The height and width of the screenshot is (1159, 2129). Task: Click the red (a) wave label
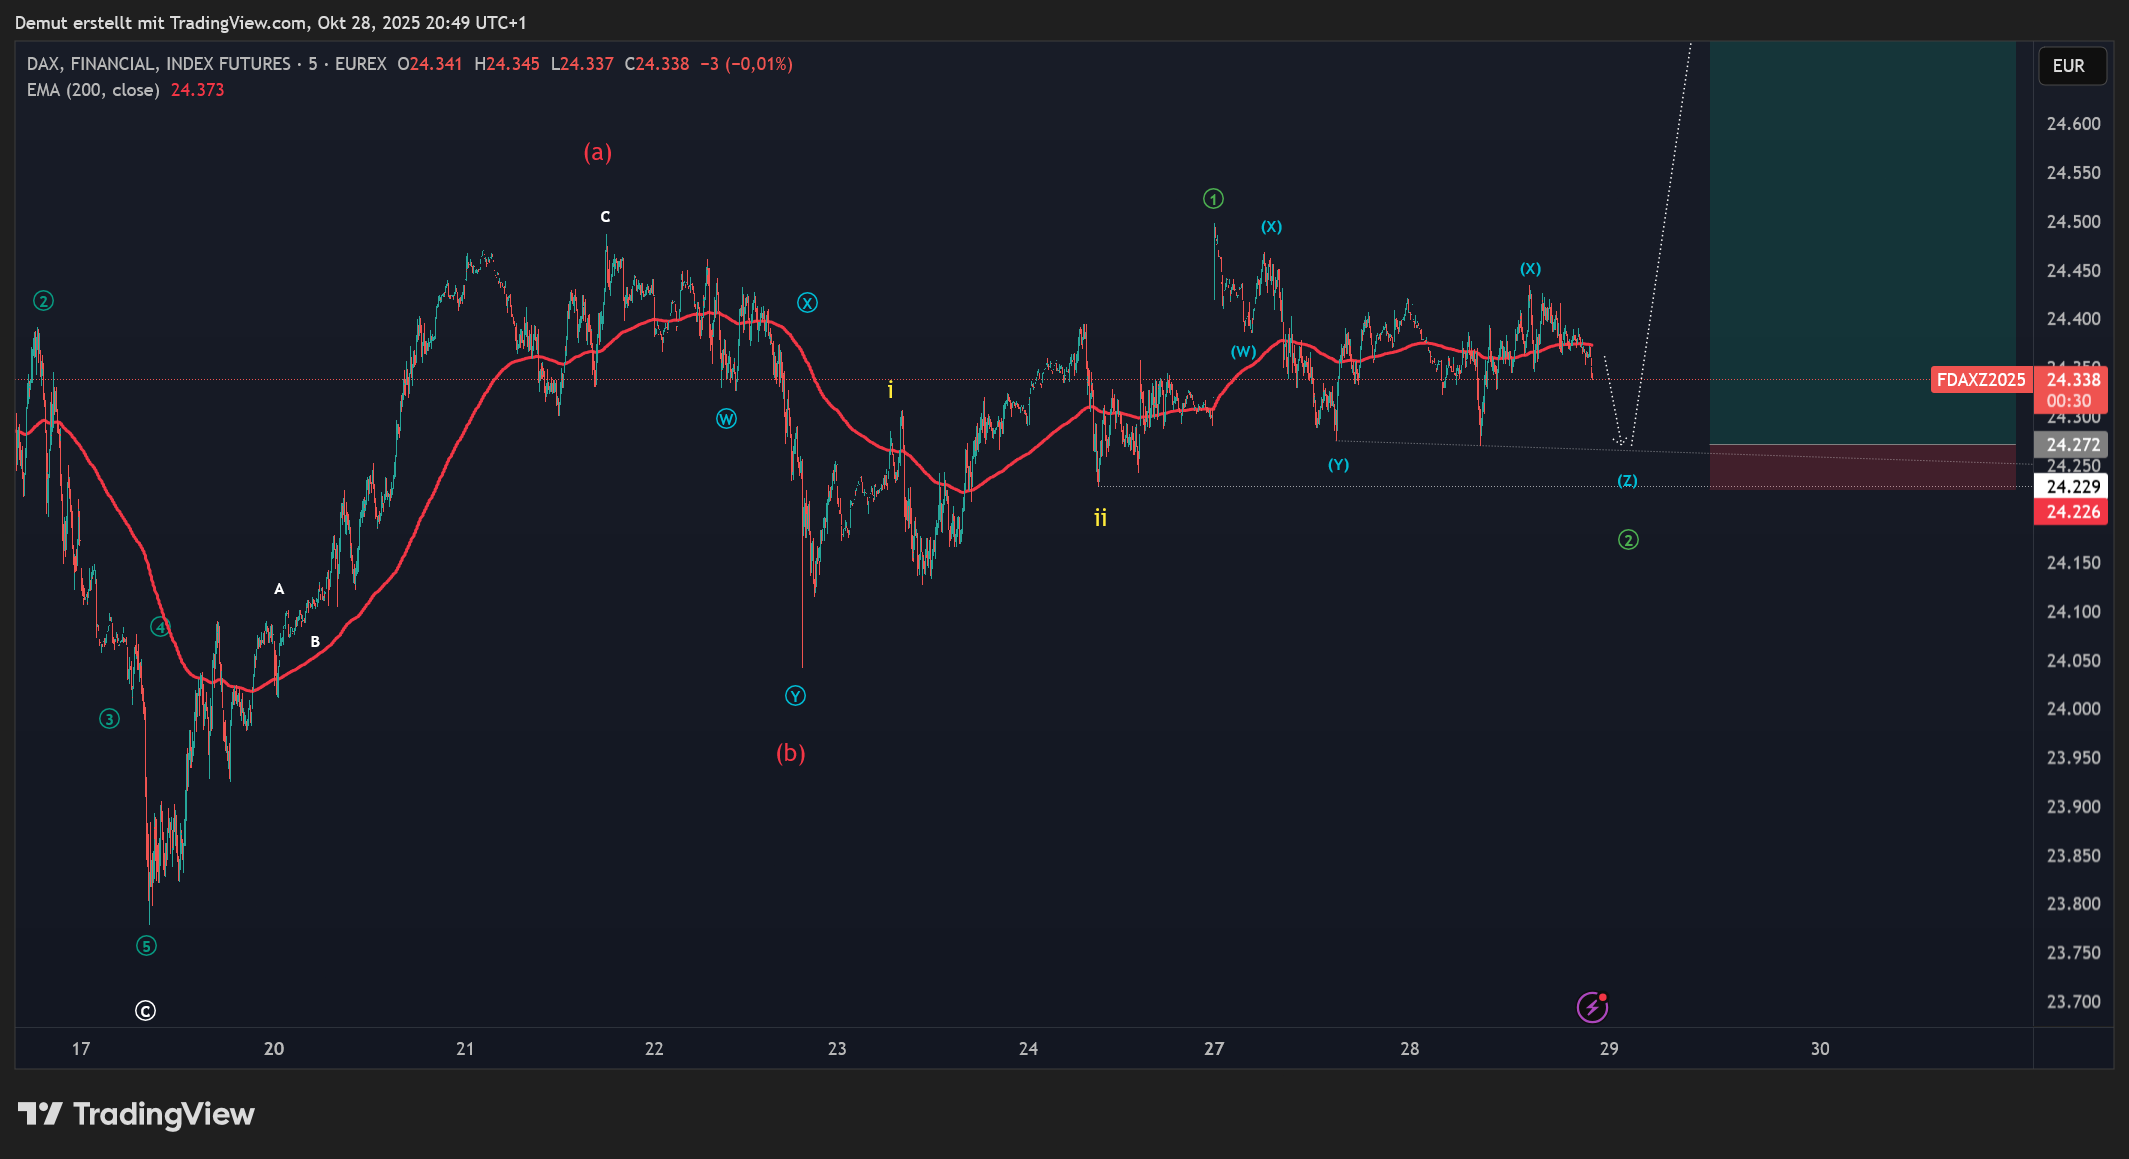click(x=597, y=152)
